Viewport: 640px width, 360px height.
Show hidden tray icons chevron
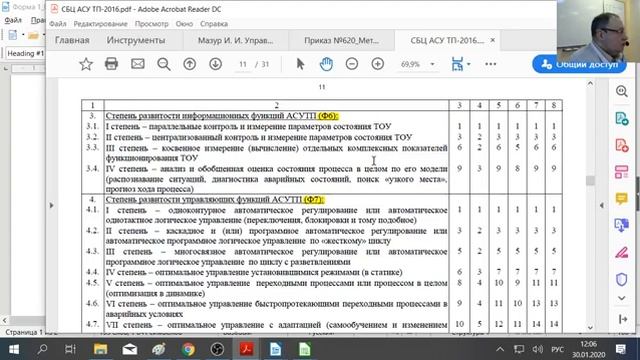pyautogui.click(x=500, y=349)
